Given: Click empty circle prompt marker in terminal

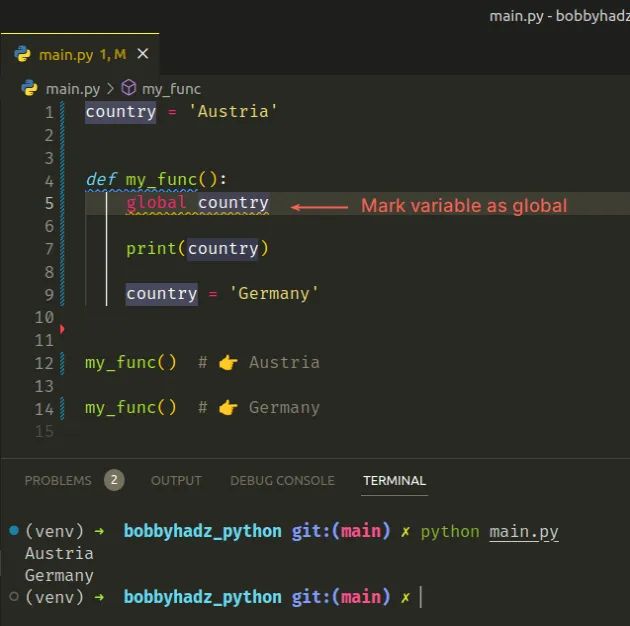Looking at the screenshot, I should (x=14, y=597).
